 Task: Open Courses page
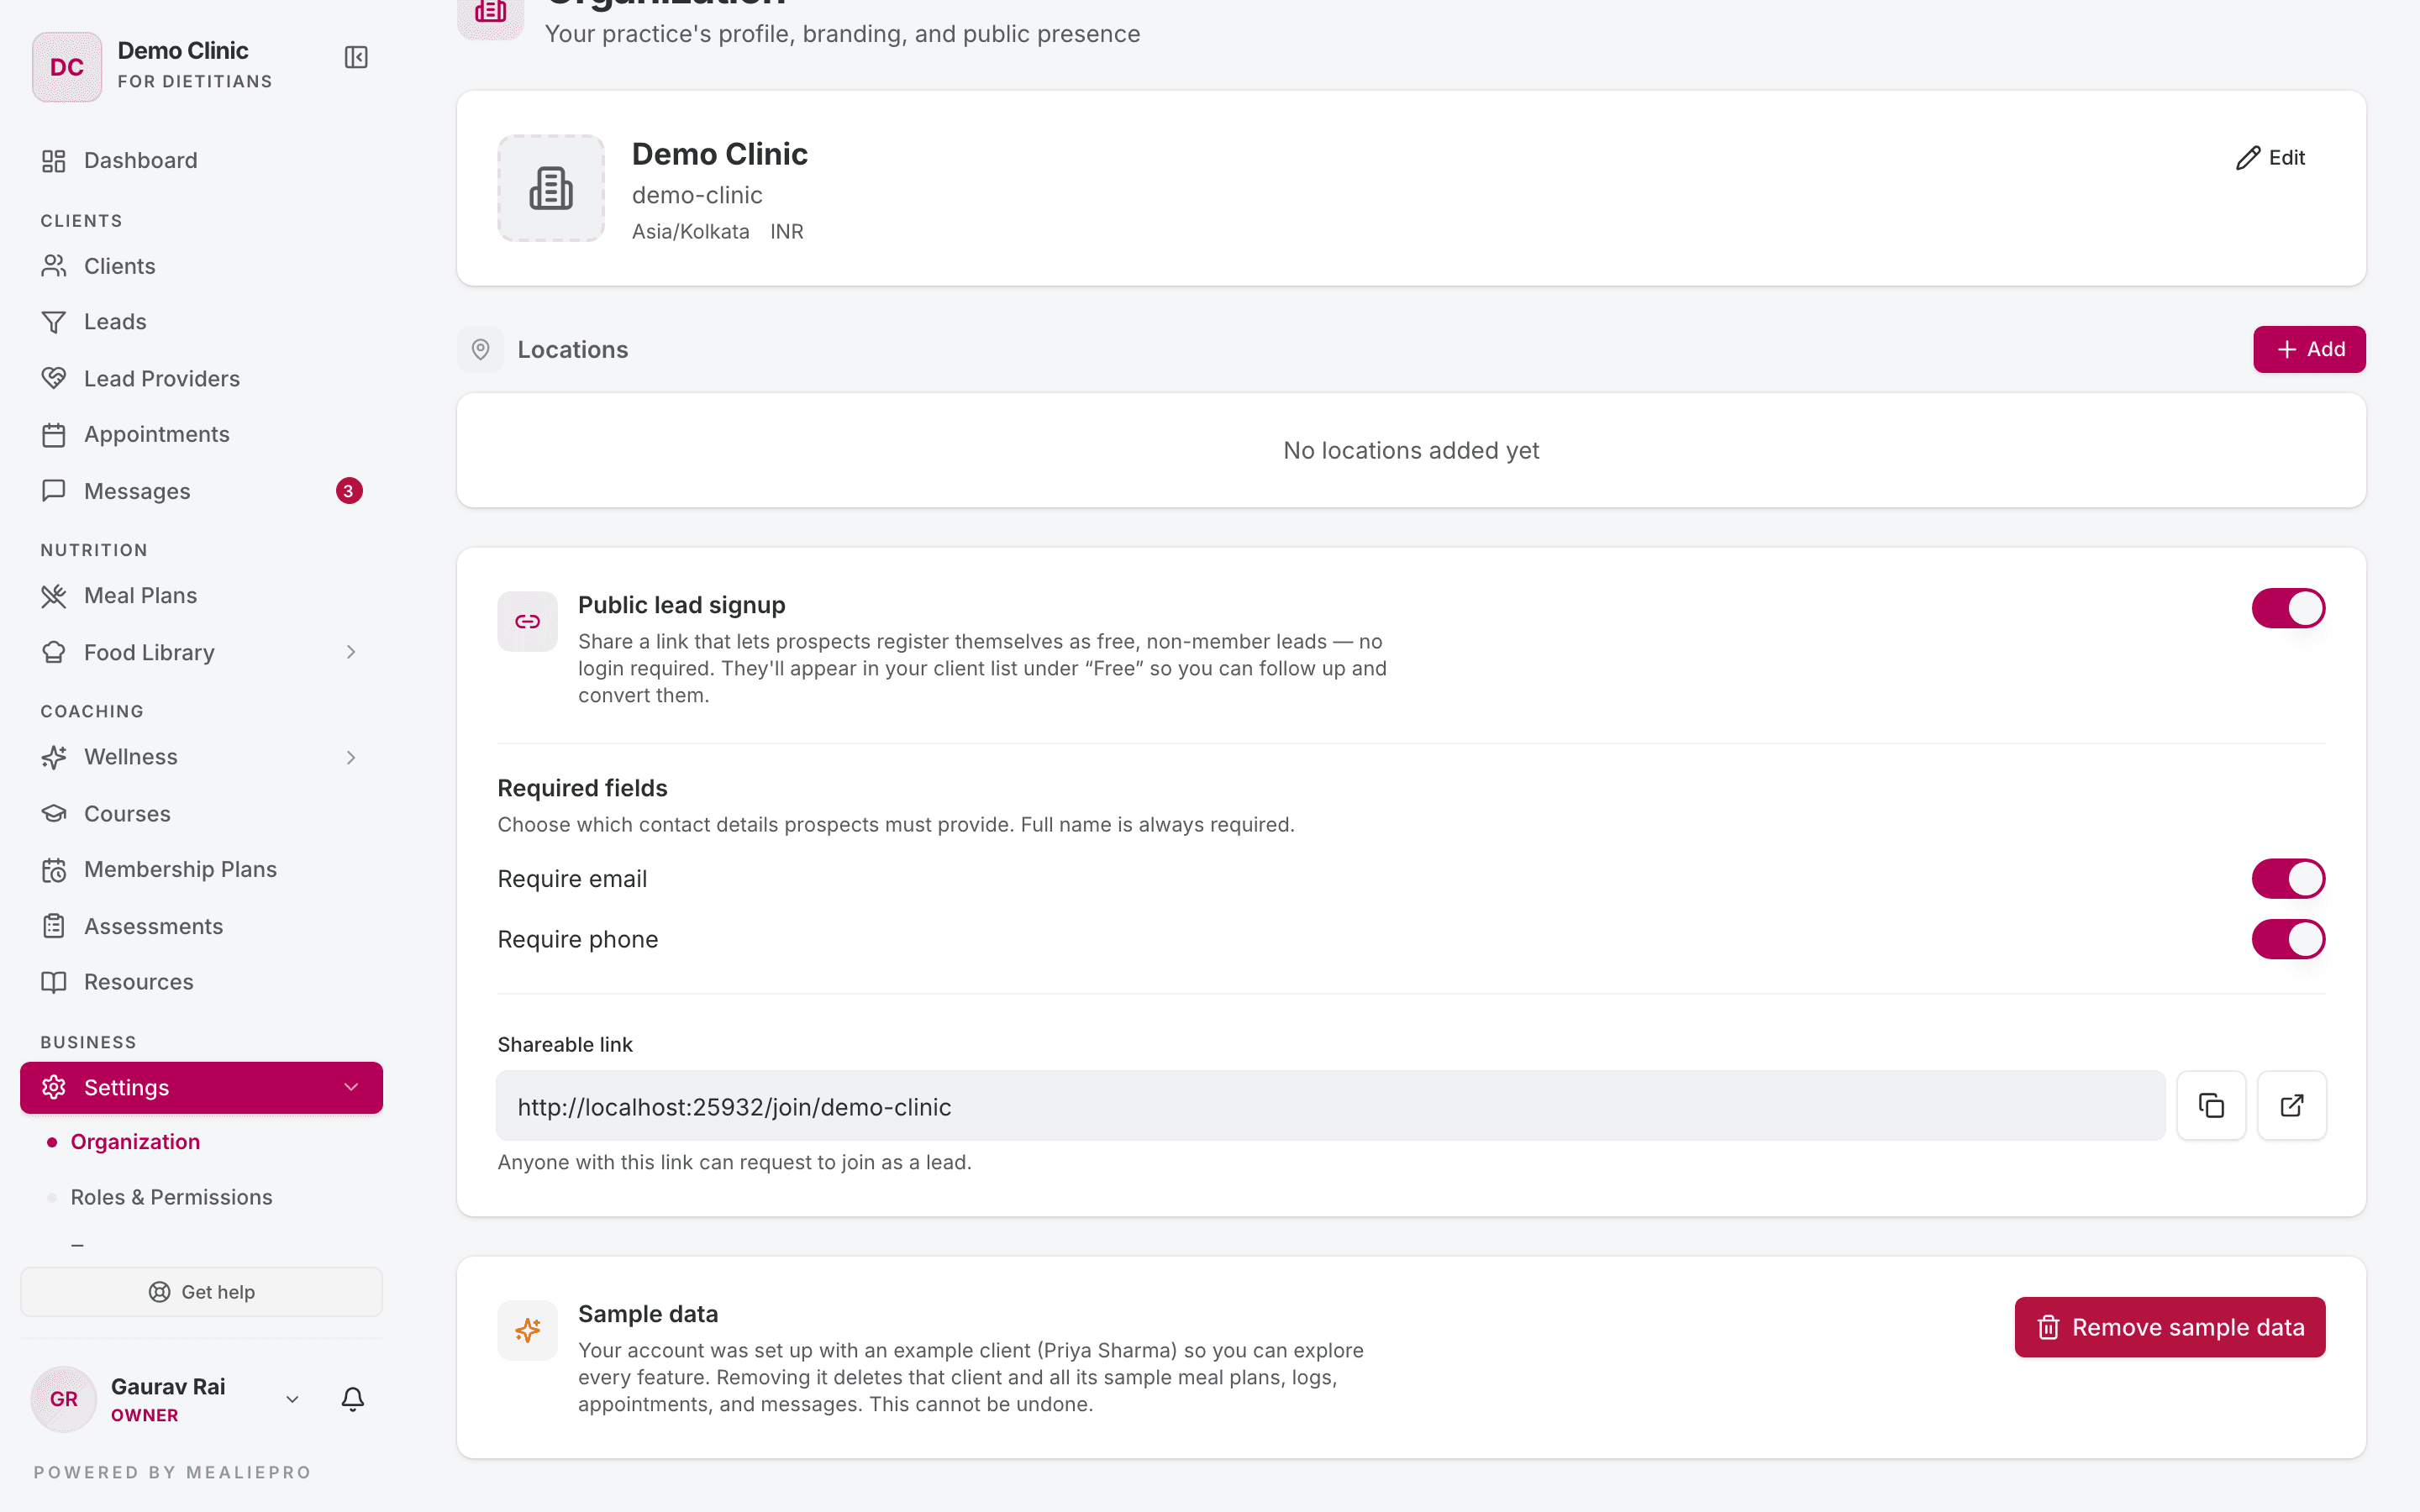(201, 814)
